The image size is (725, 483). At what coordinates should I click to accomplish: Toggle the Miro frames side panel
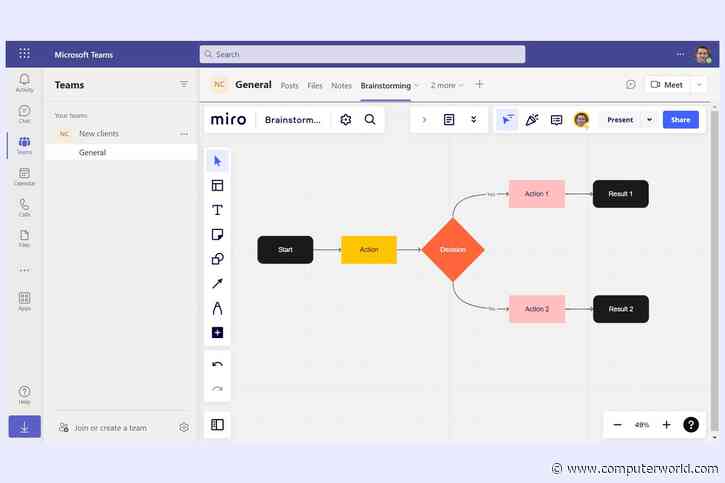click(217, 424)
